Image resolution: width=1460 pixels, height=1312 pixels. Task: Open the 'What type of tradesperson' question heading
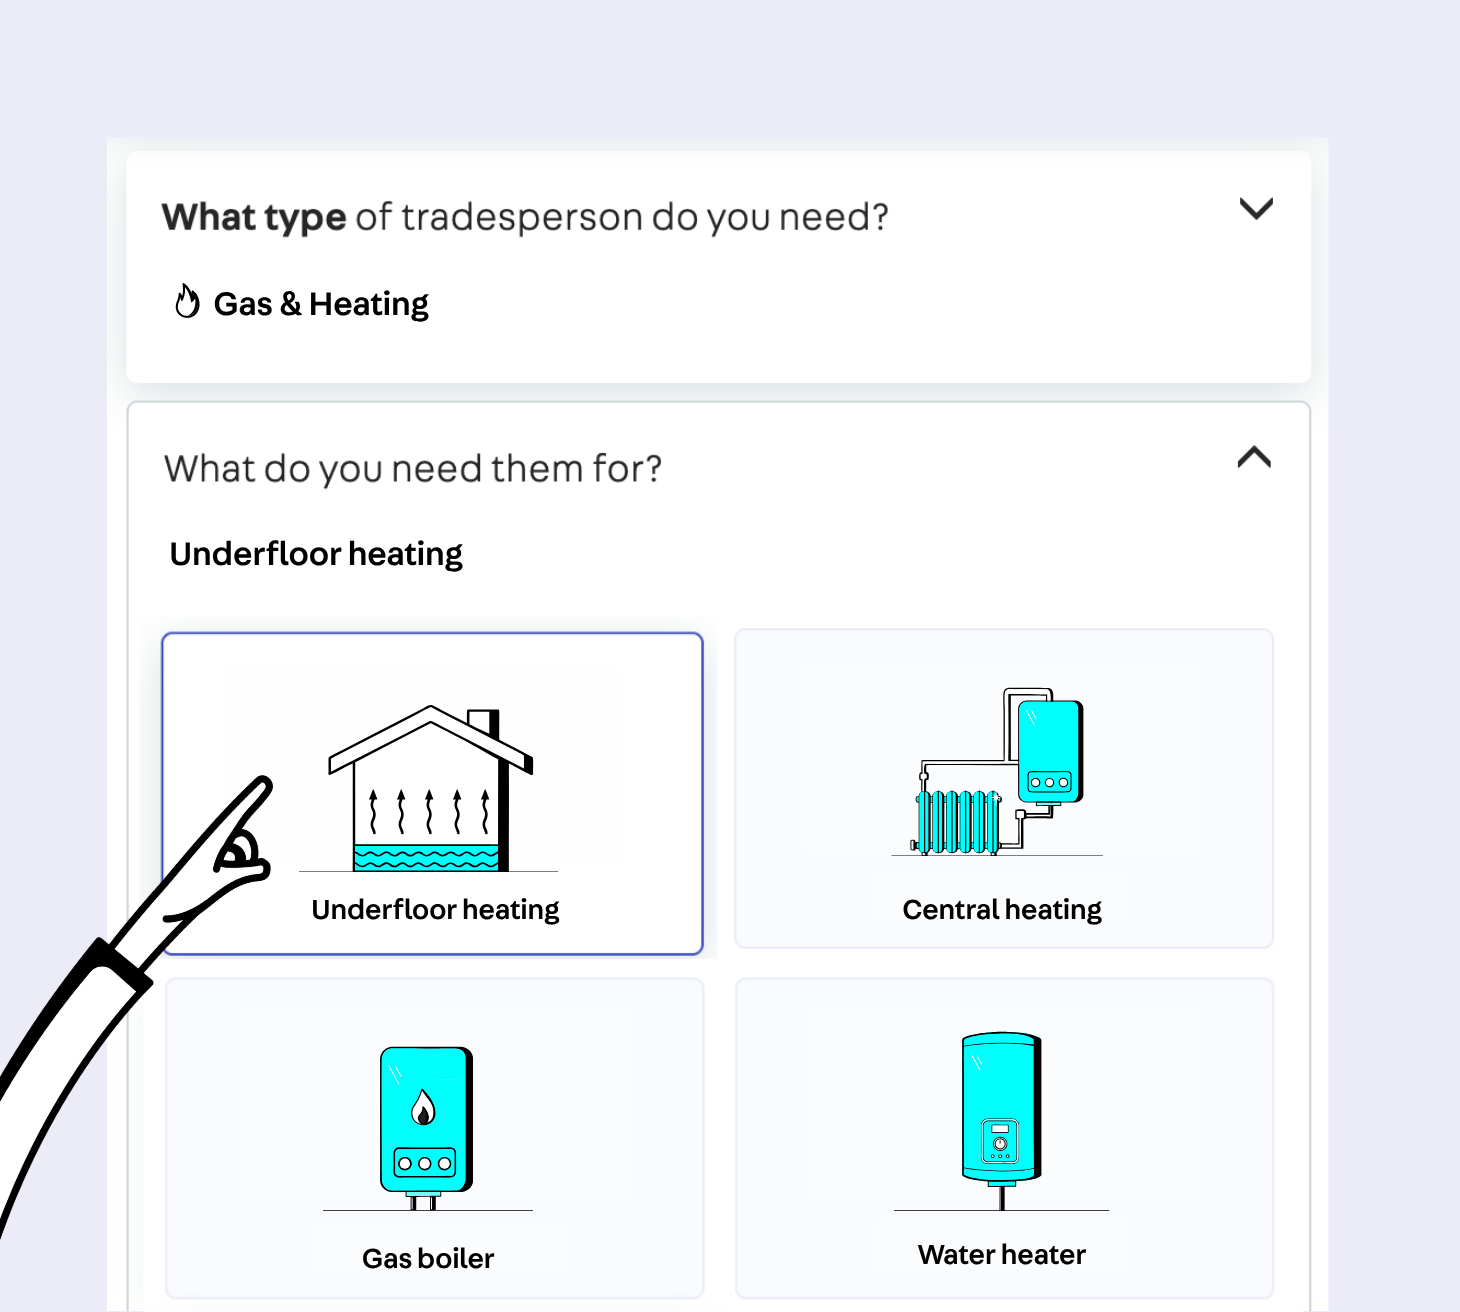pos(525,217)
